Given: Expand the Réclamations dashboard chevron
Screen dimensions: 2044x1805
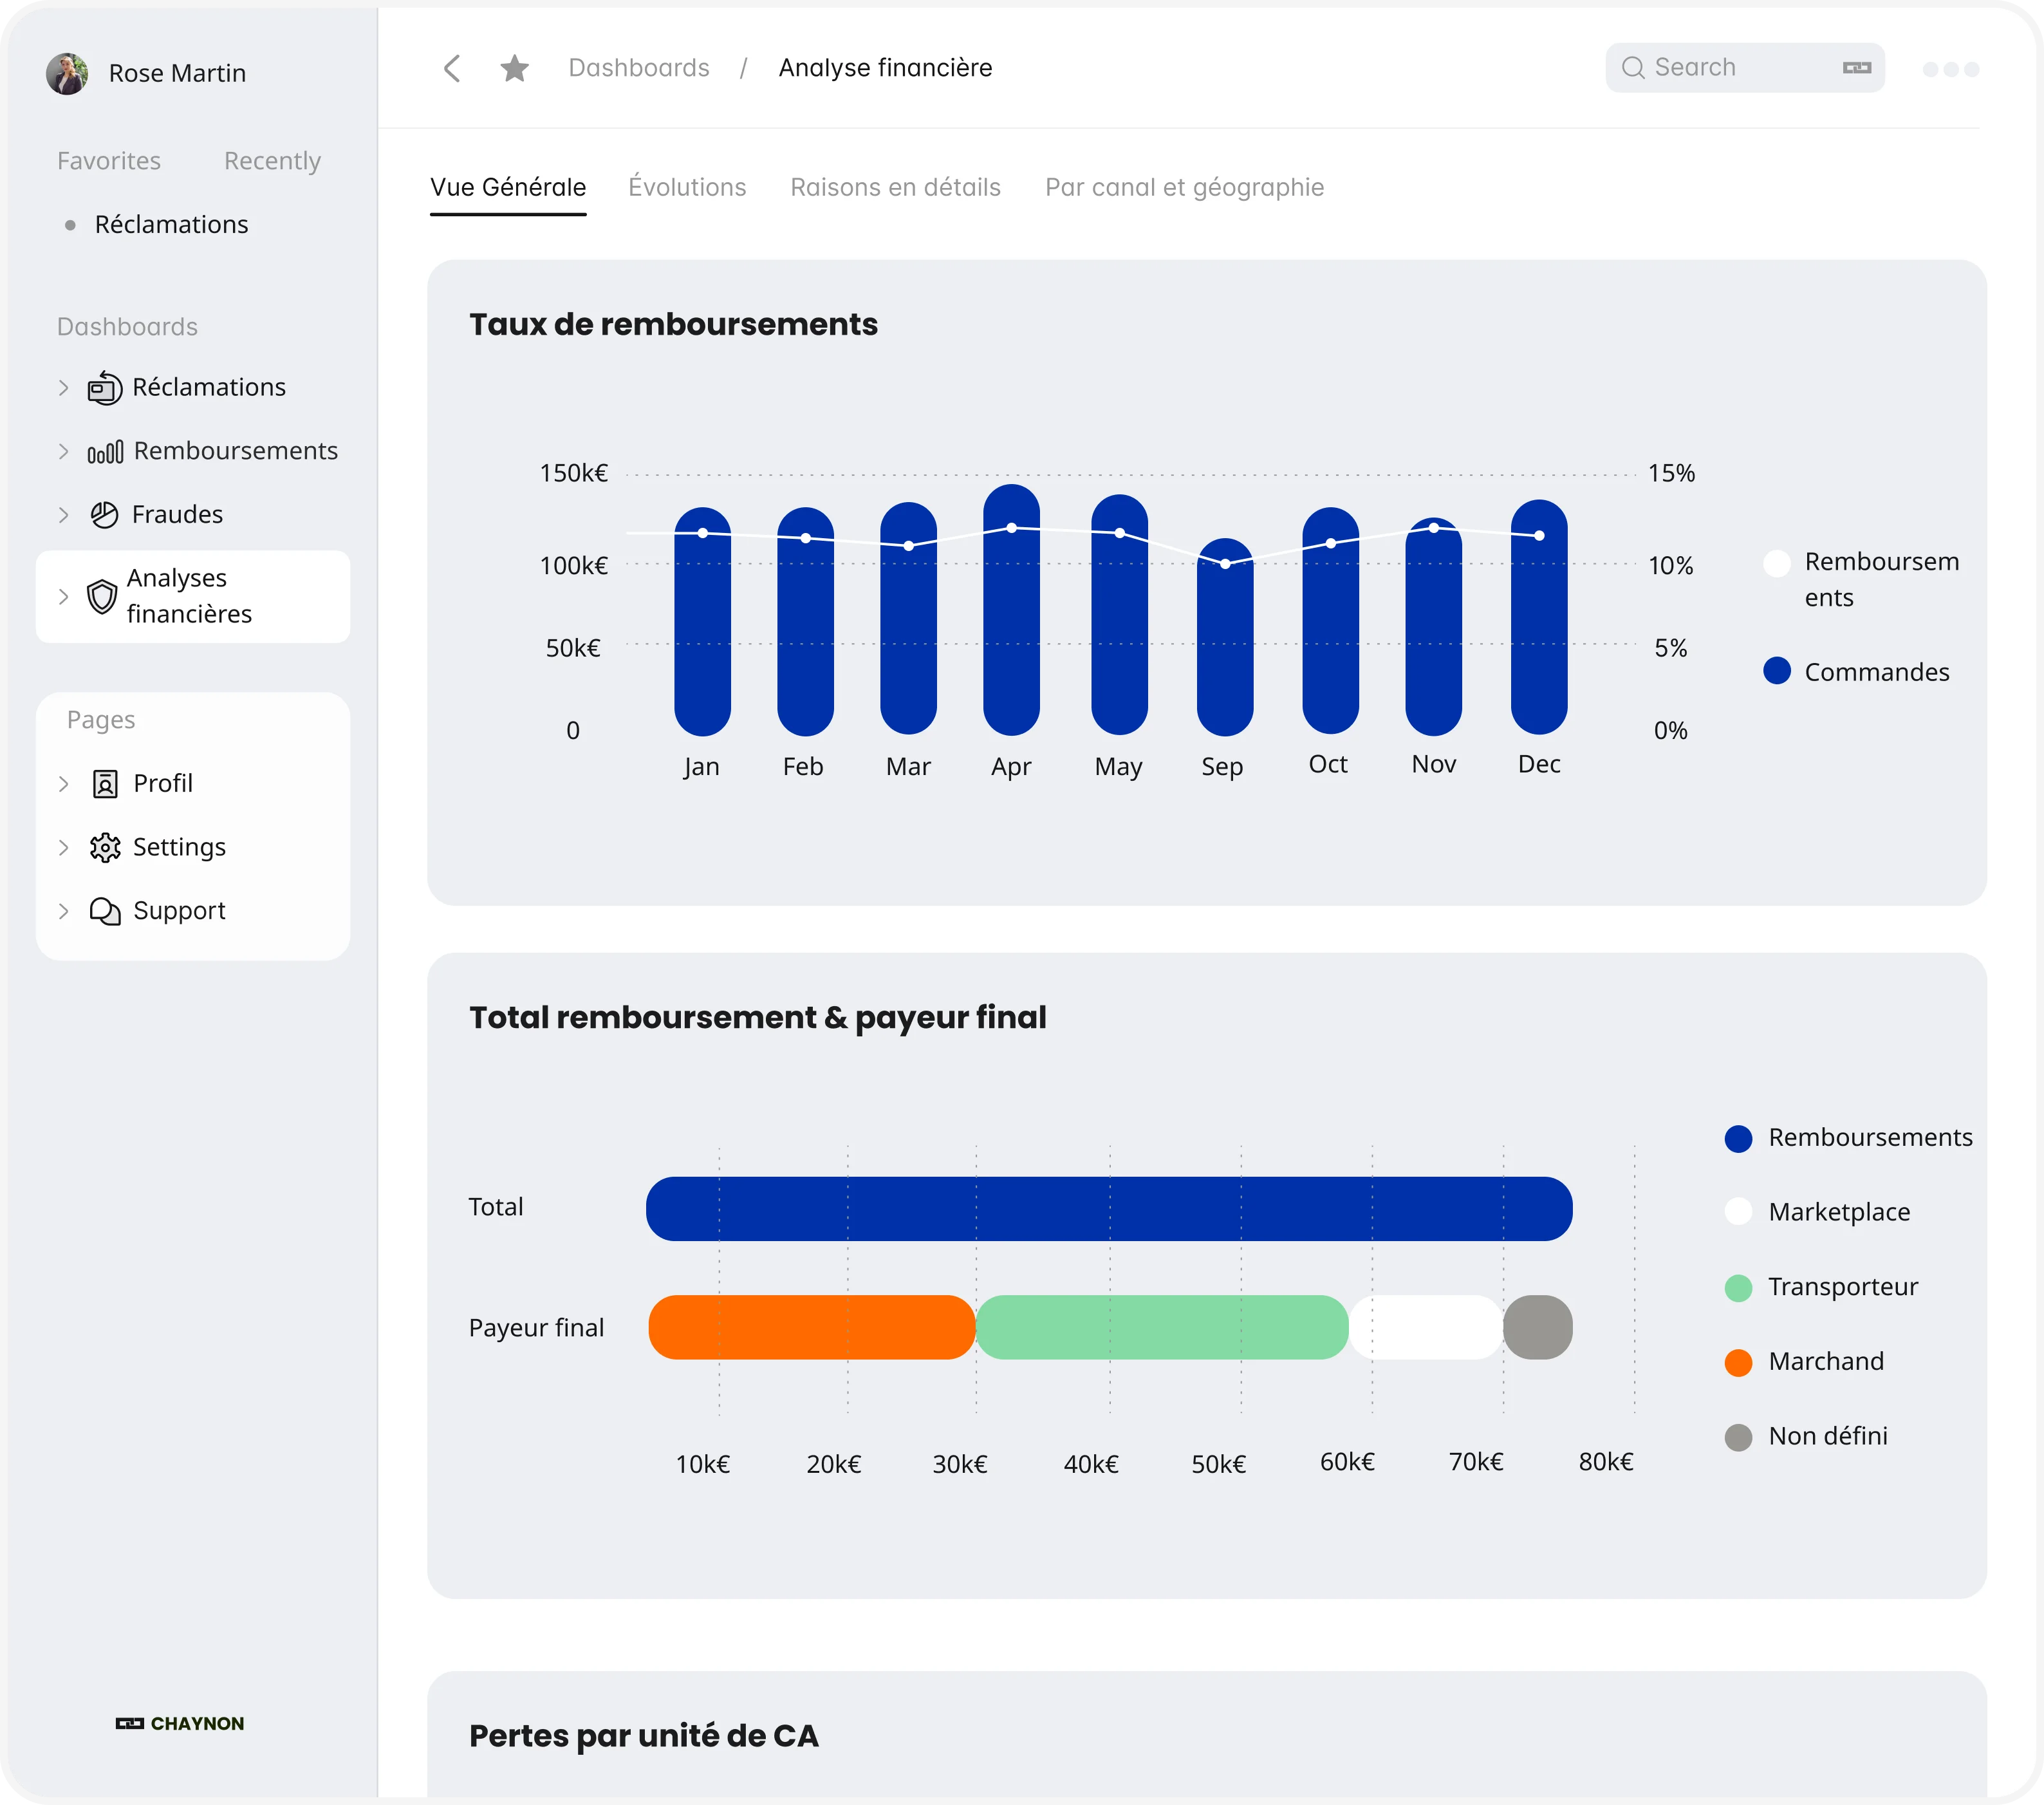Looking at the screenshot, I should coord(63,388).
